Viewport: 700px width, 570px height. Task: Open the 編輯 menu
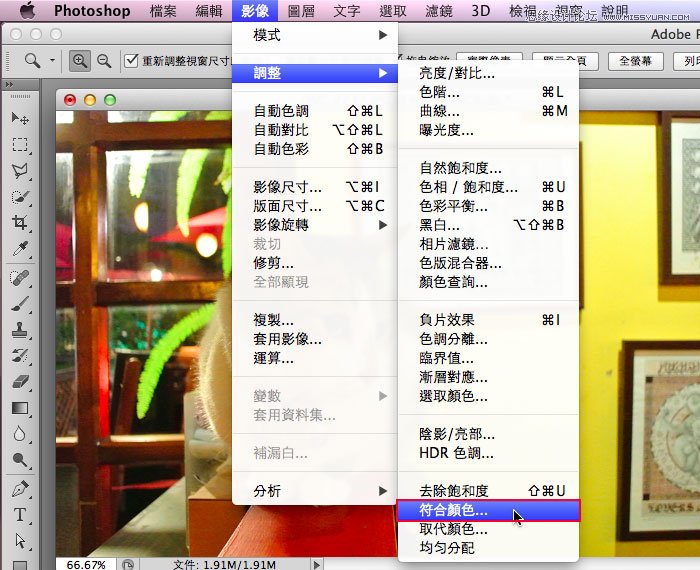coord(209,11)
